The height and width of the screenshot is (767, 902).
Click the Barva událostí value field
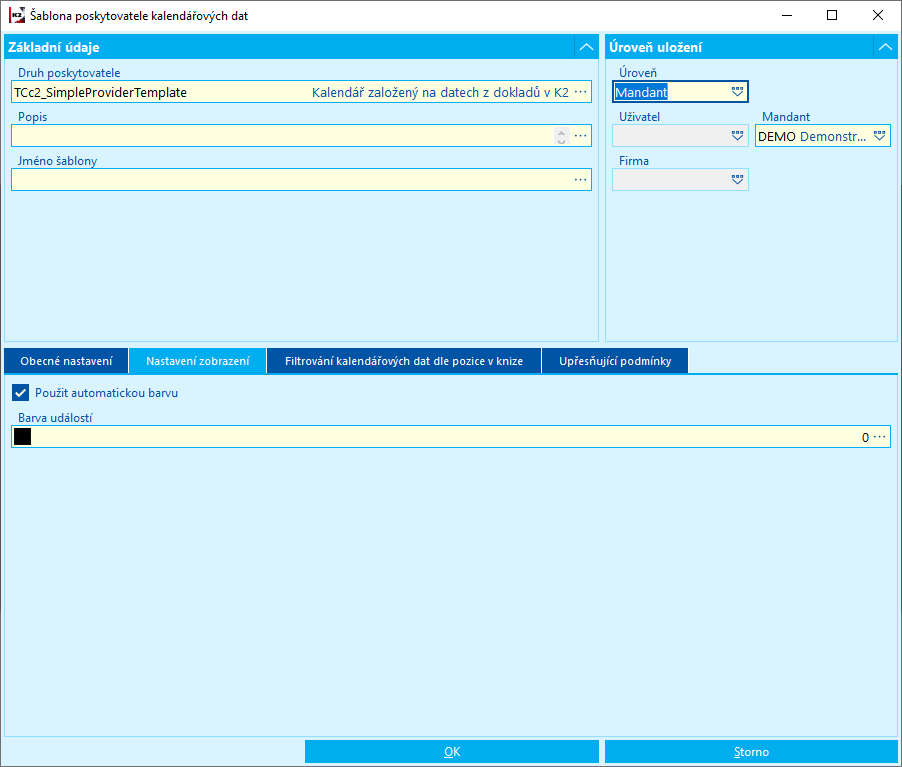[451, 437]
